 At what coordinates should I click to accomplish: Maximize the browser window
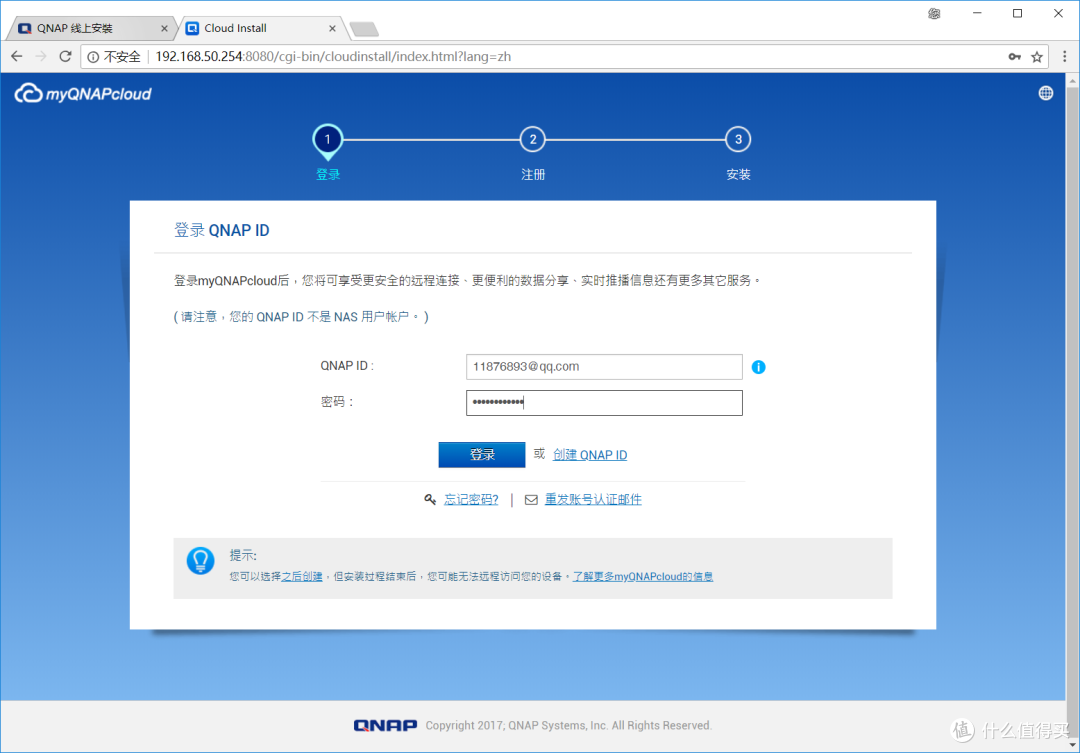pyautogui.click(x=1017, y=13)
